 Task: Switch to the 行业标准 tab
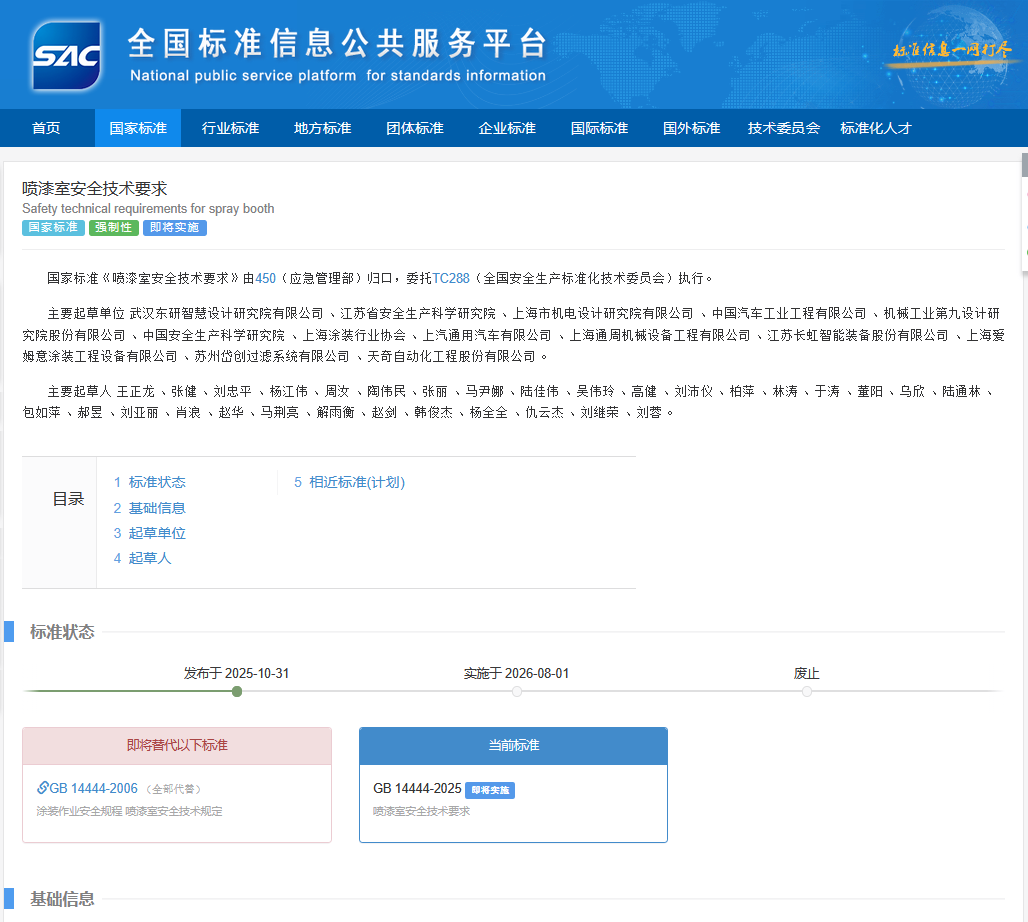pyautogui.click(x=229, y=128)
